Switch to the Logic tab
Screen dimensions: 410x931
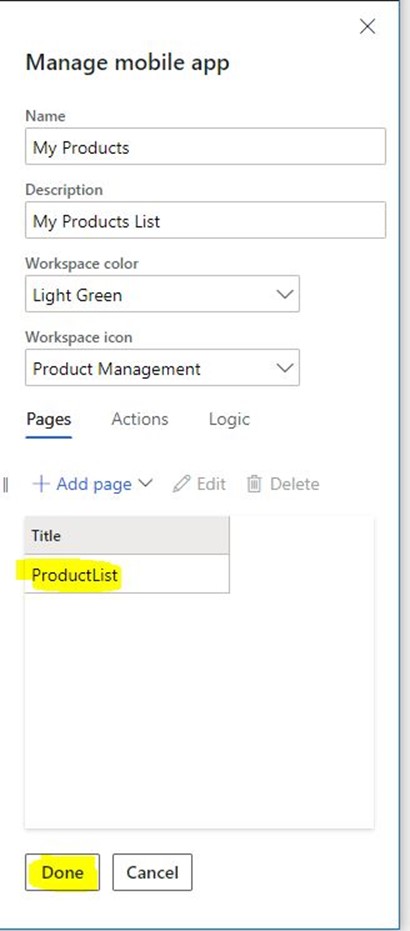pos(229,419)
